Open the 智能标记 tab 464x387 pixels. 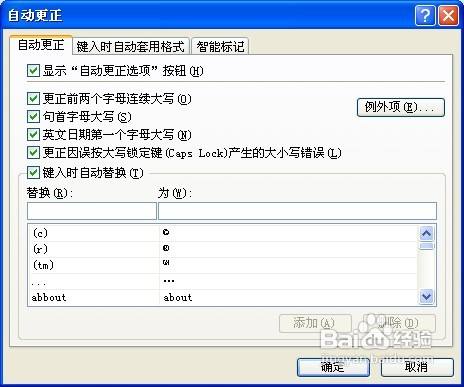[x=220, y=46]
